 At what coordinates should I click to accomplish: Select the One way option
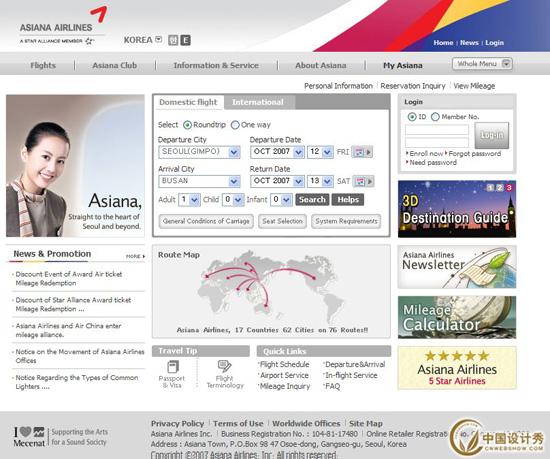click(235, 125)
